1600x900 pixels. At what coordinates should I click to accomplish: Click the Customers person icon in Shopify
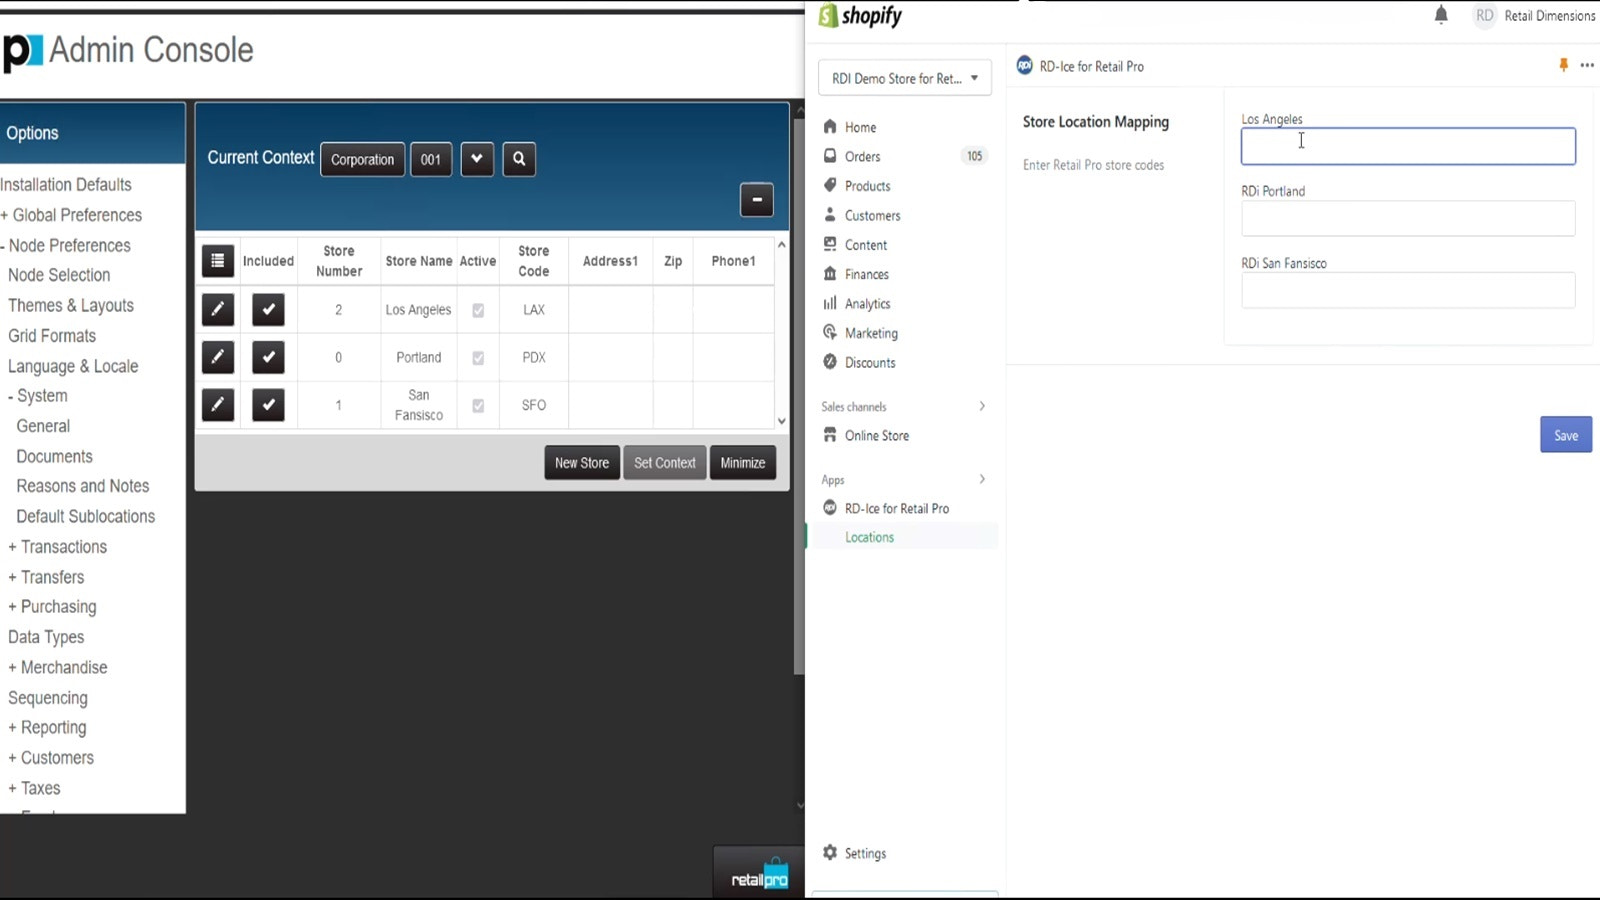coord(830,215)
